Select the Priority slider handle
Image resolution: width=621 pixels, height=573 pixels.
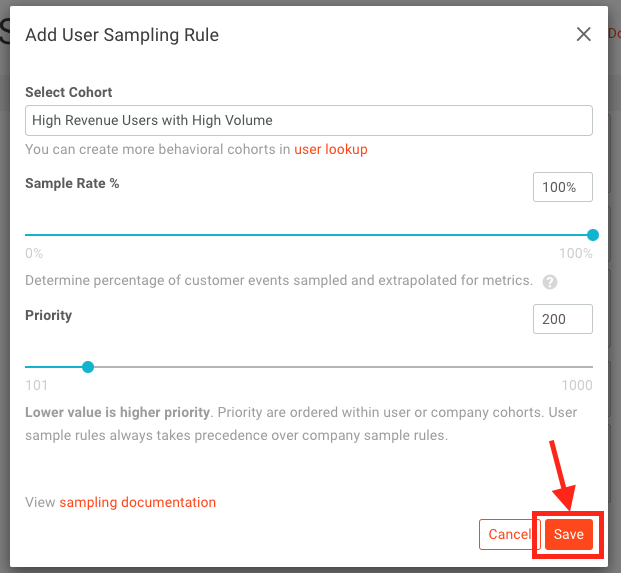pos(88,367)
